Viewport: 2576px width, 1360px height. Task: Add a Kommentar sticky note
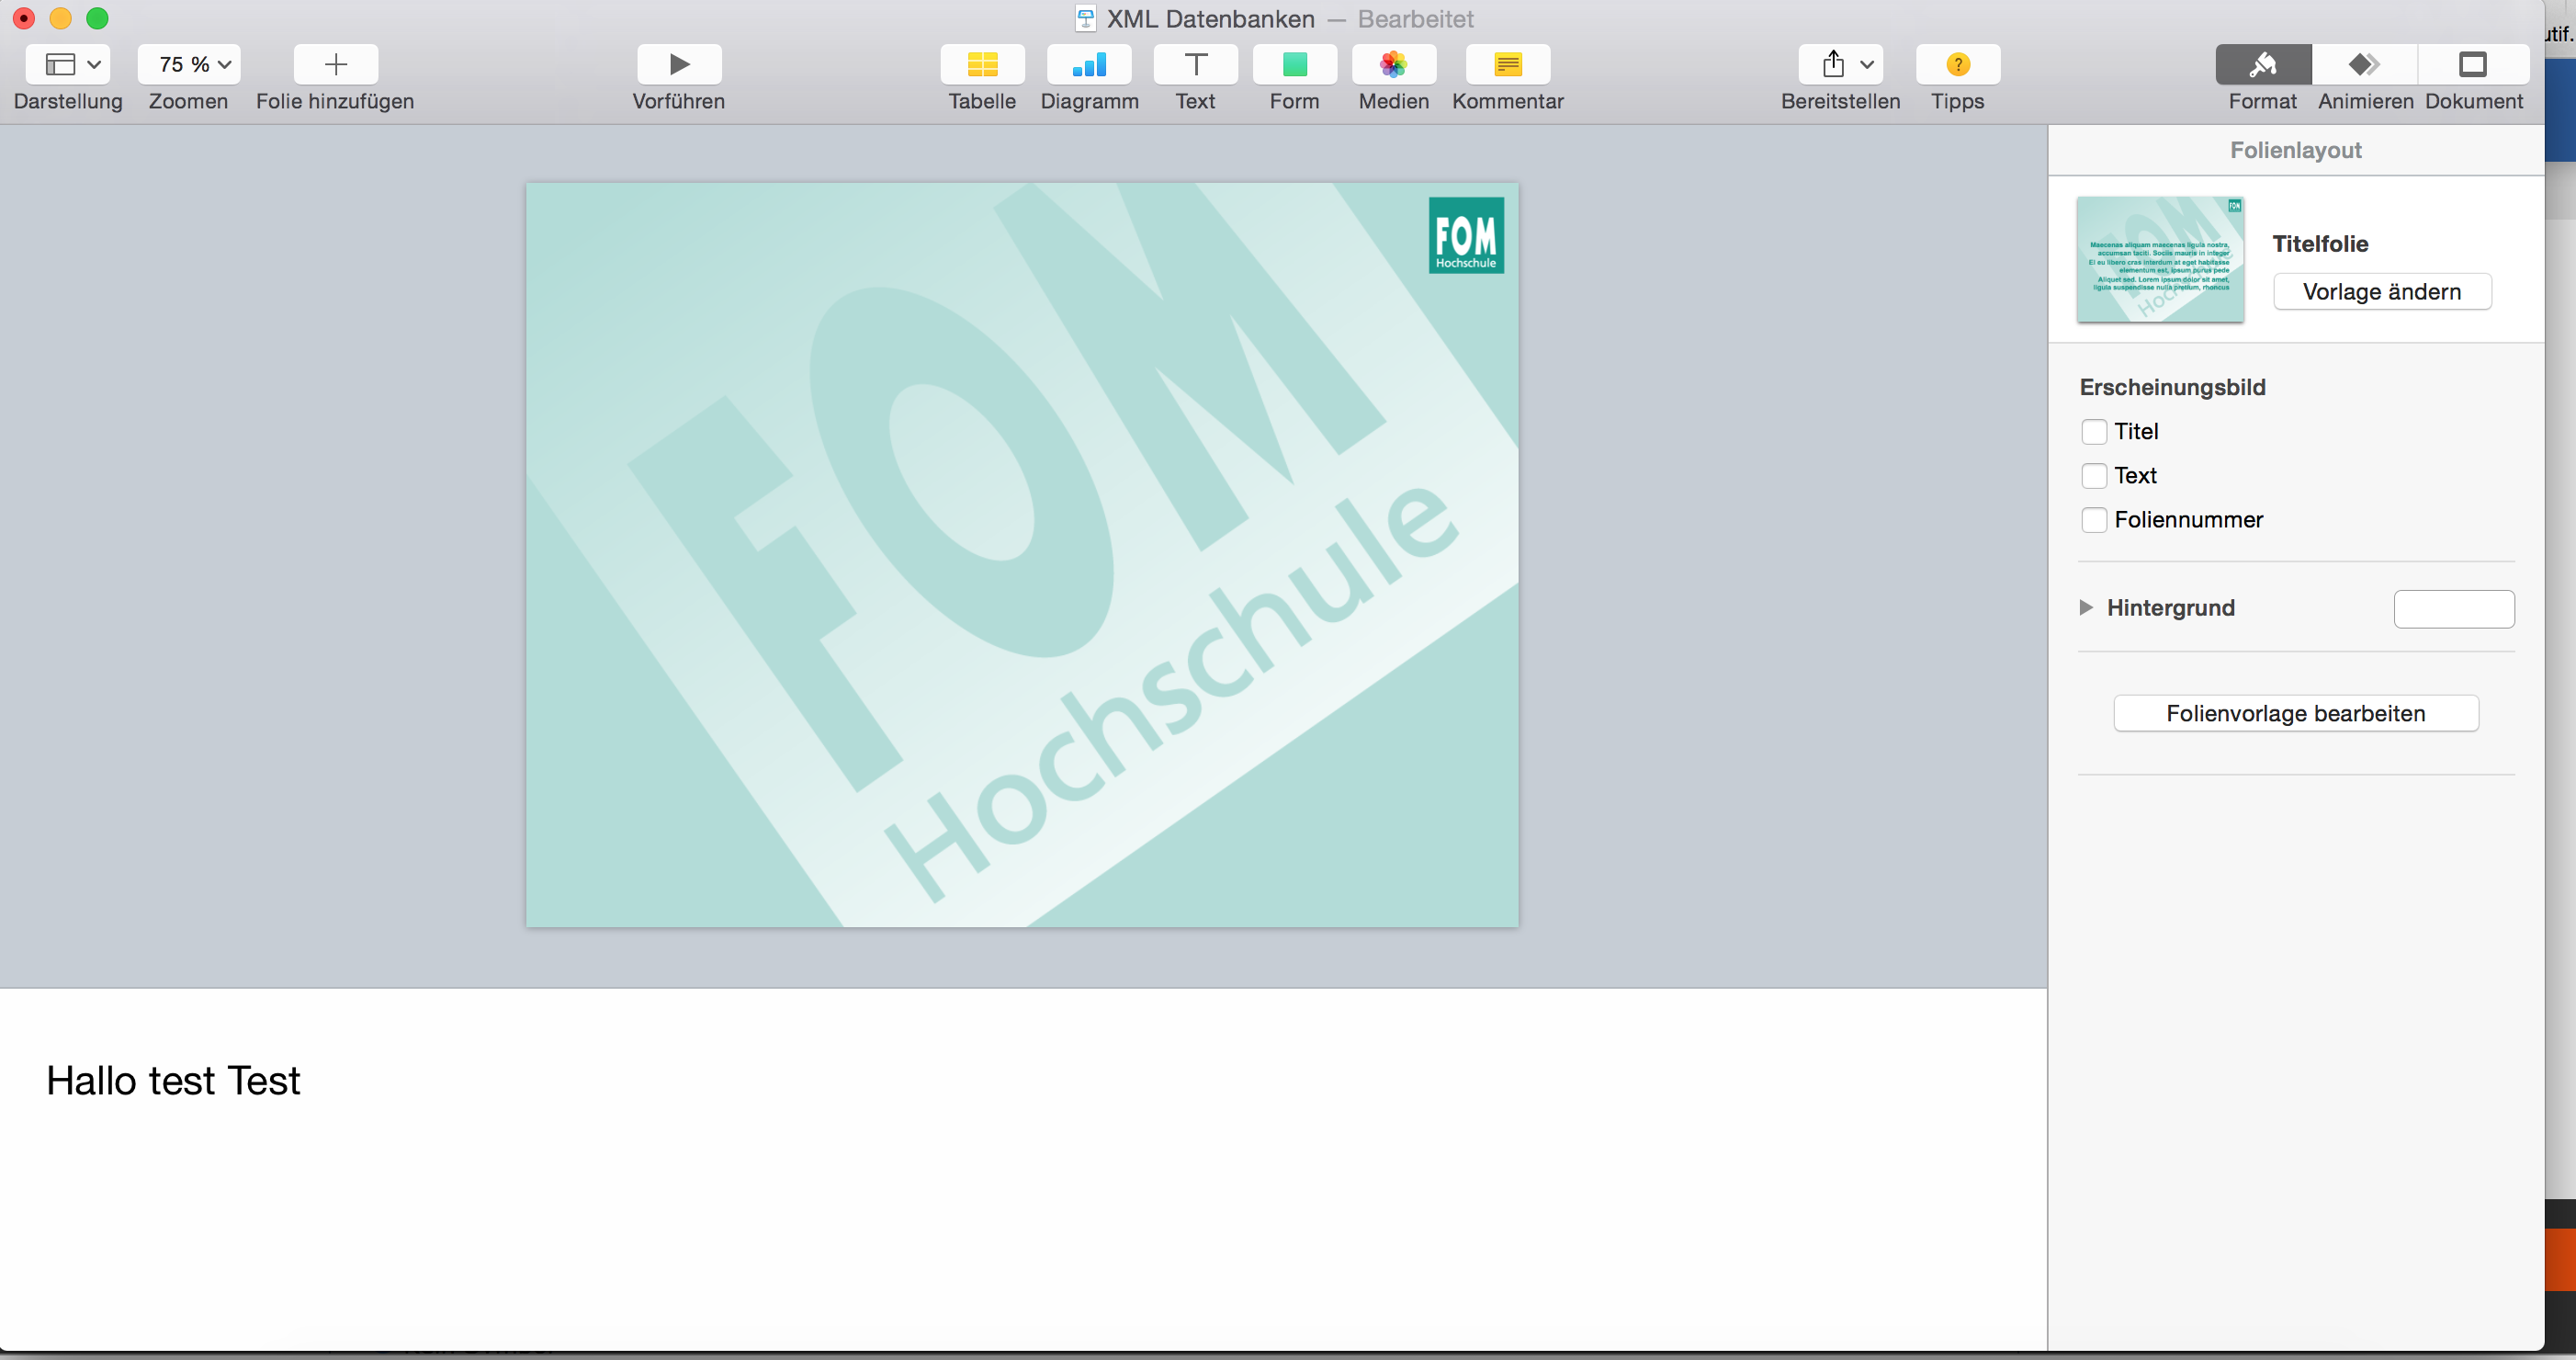pyautogui.click(x=1507, y=65)
